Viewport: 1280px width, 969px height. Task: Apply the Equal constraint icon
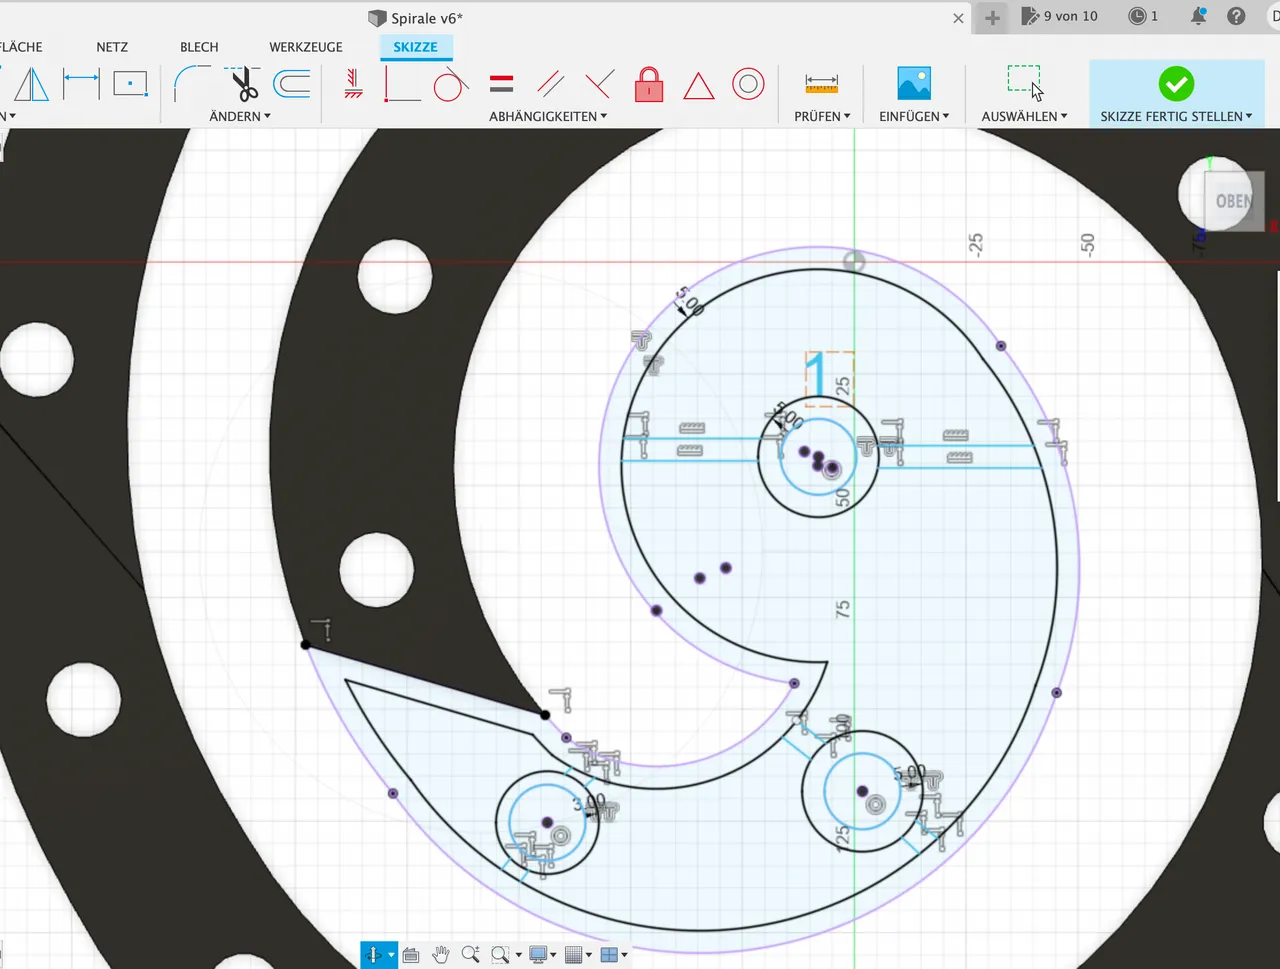coord(502,84)
